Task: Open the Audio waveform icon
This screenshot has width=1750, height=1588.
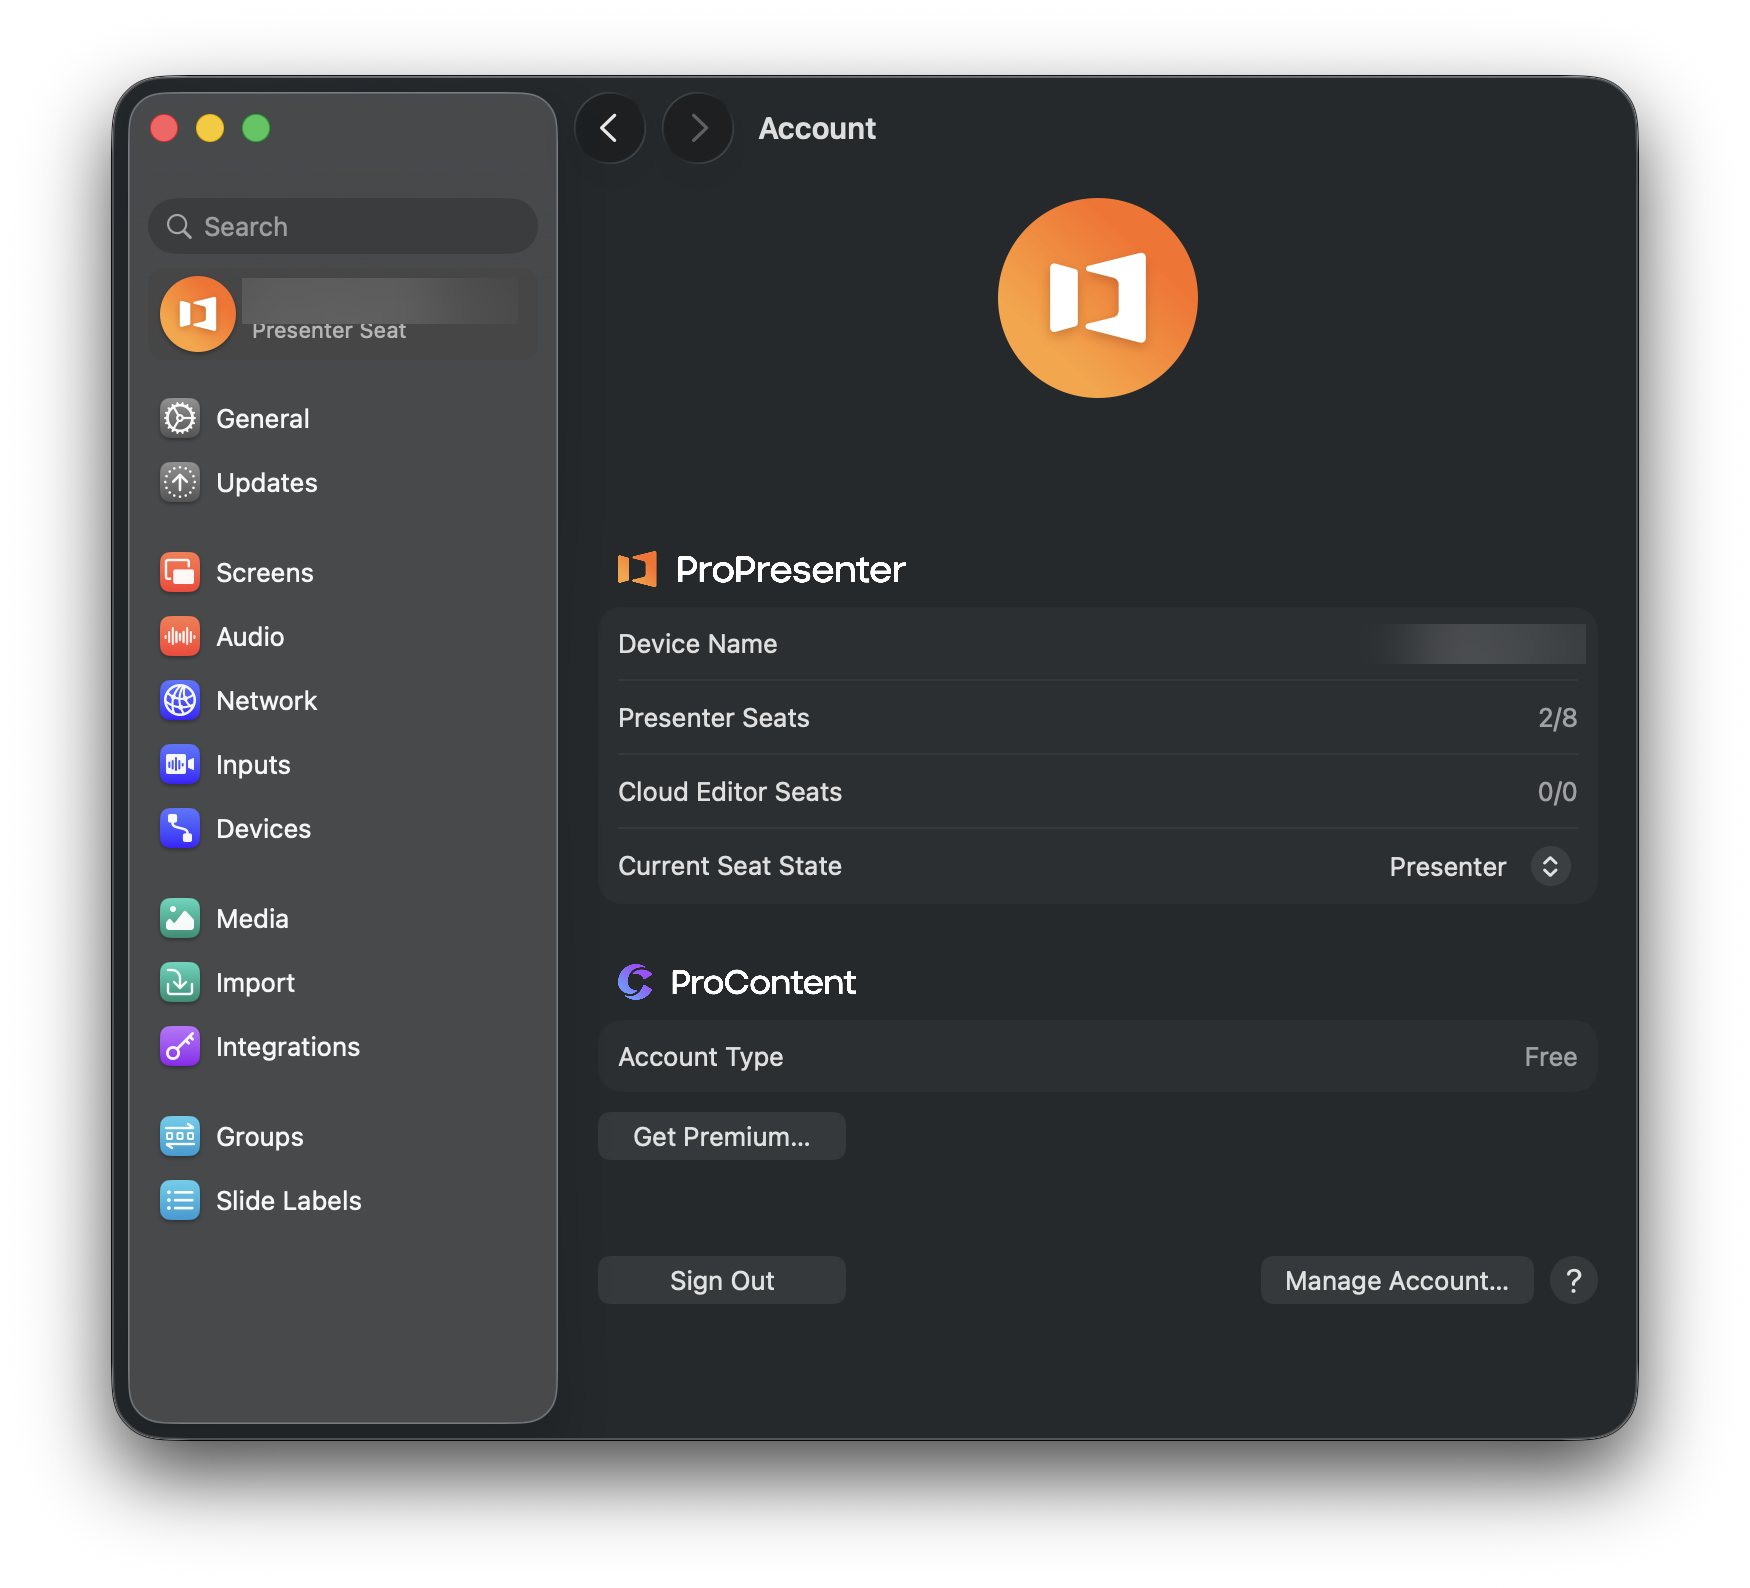Action: coord(180,636)
